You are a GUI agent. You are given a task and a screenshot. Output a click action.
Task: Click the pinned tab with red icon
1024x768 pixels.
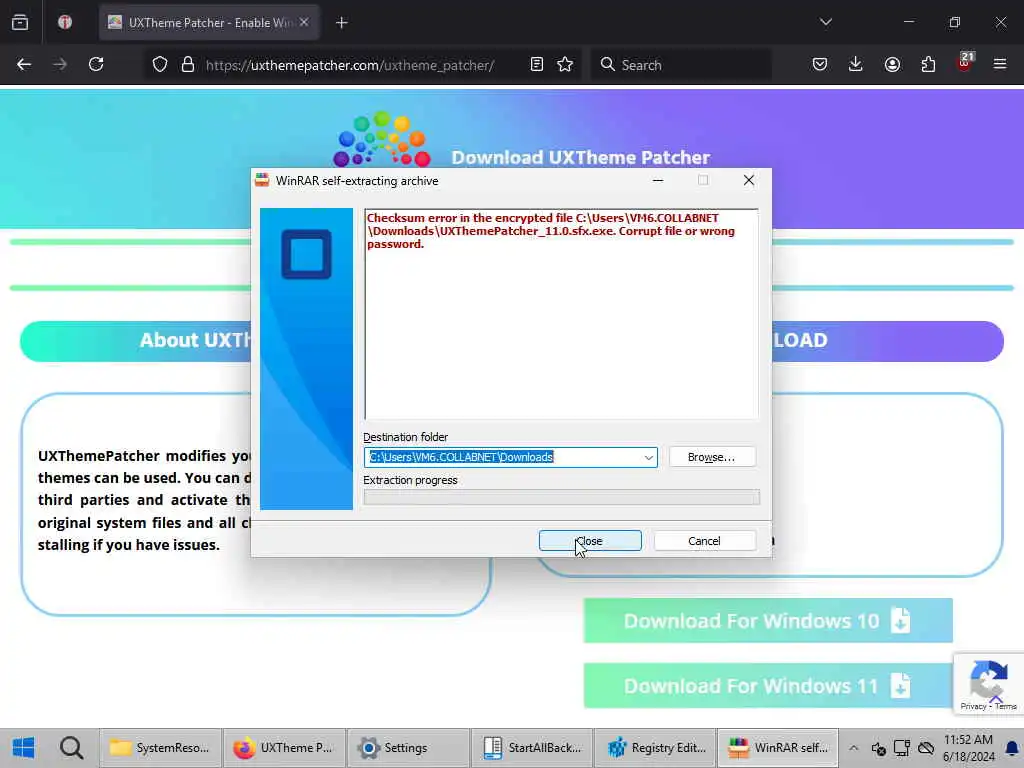point(65,23)
